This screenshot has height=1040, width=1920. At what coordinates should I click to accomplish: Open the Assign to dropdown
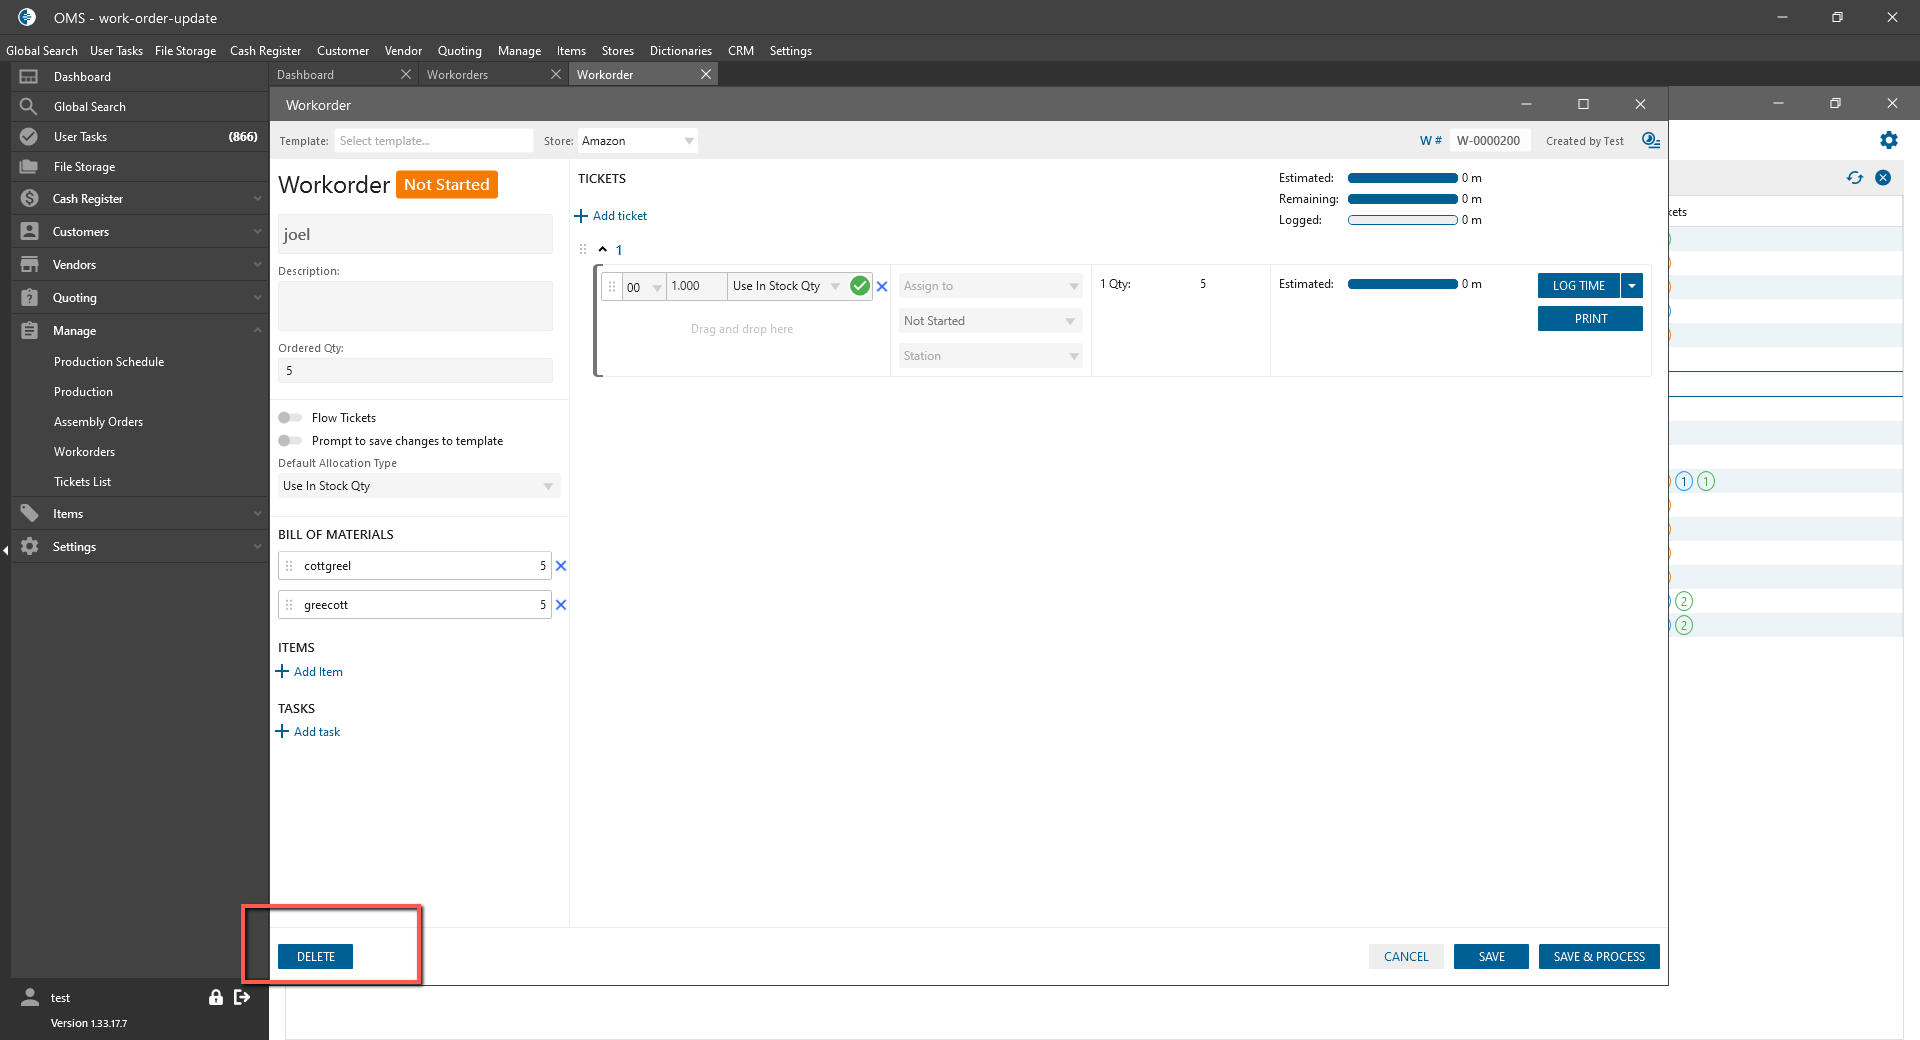pyautogui.click(x=990, y=286)
